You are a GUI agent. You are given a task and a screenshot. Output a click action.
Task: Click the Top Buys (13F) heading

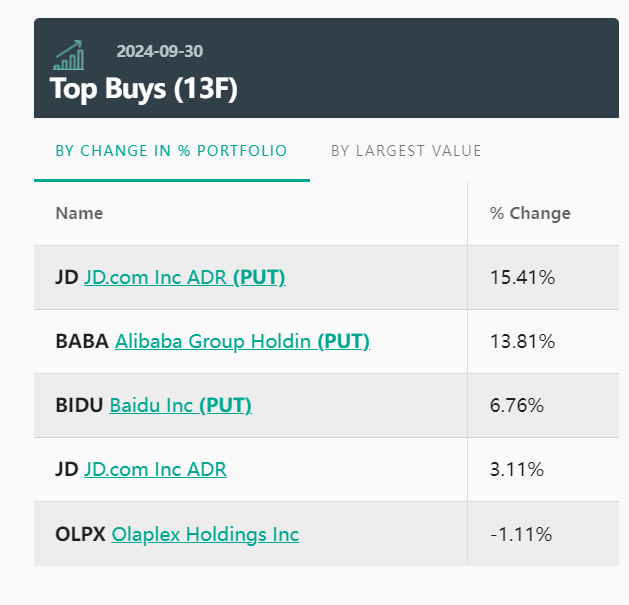click(144, 88)
